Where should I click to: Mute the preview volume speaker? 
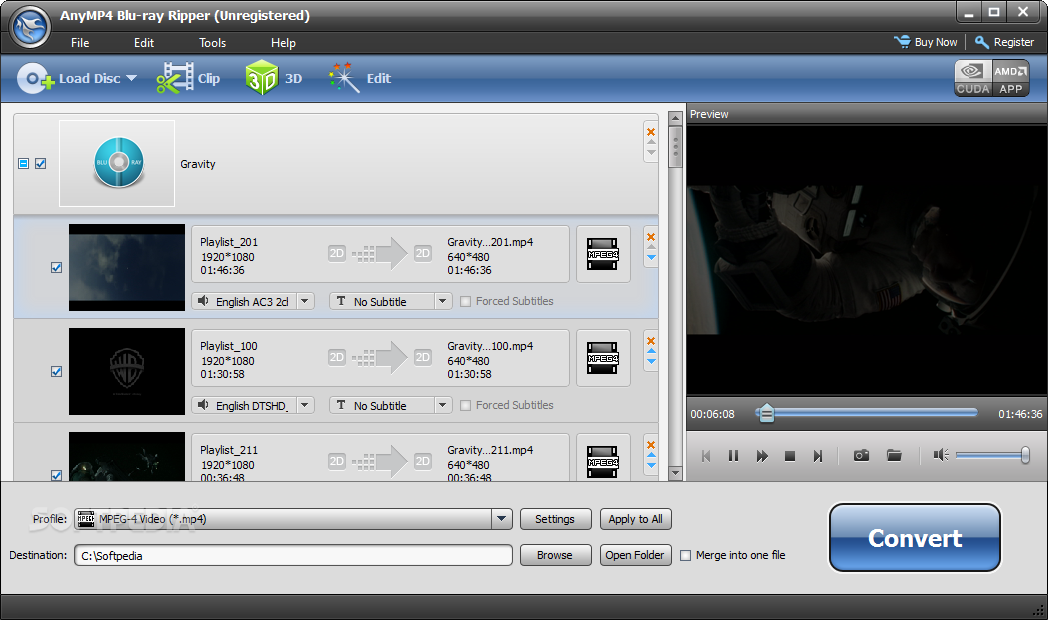(x=941, y=455)
